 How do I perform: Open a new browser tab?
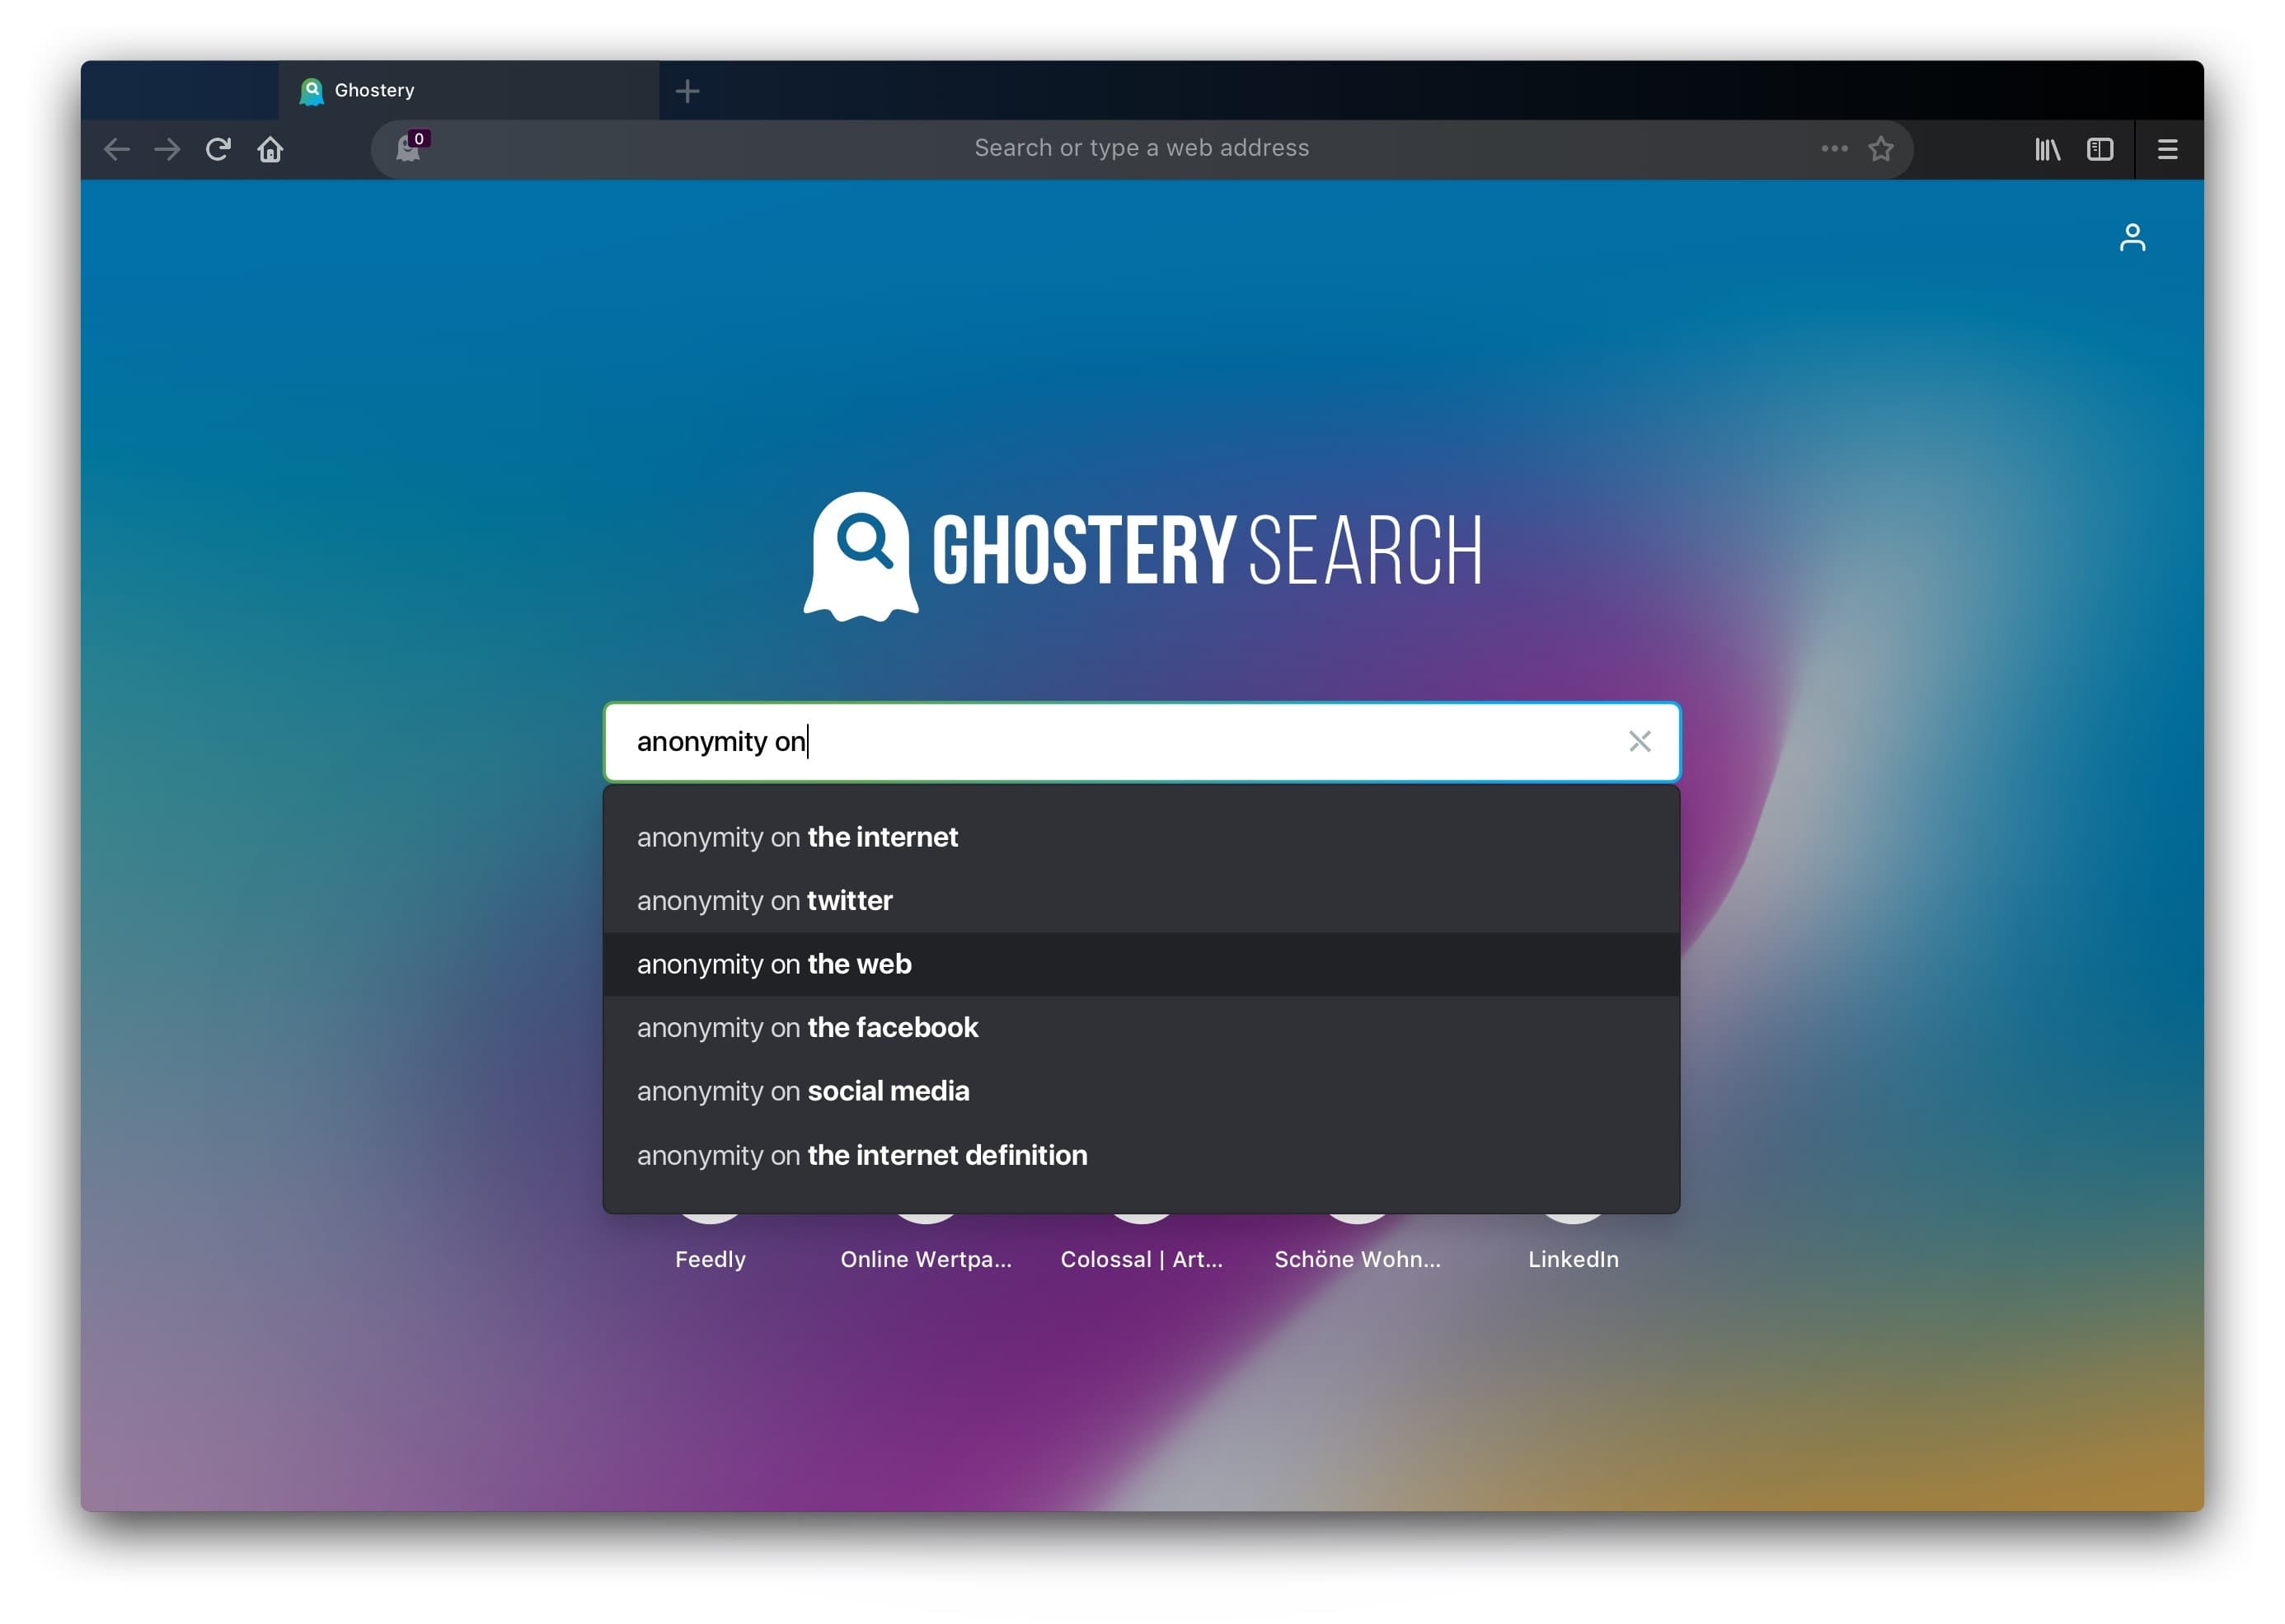tap(687, 92)
